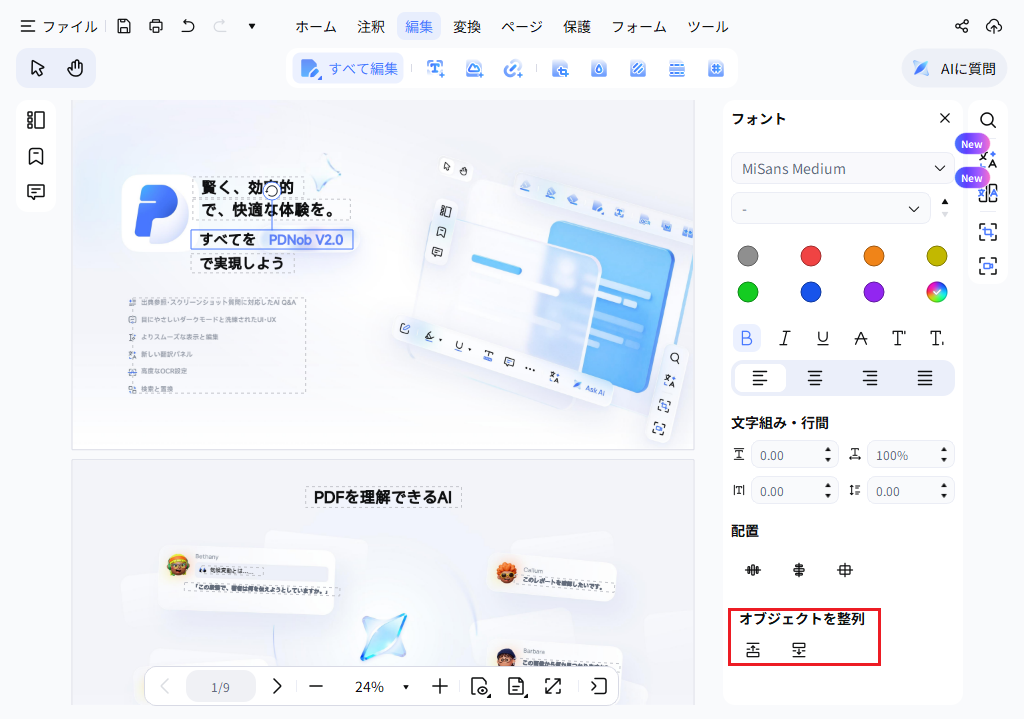Switch to the 変換 tab
This screenshot has height=719, width=1024.
point(467,27)
